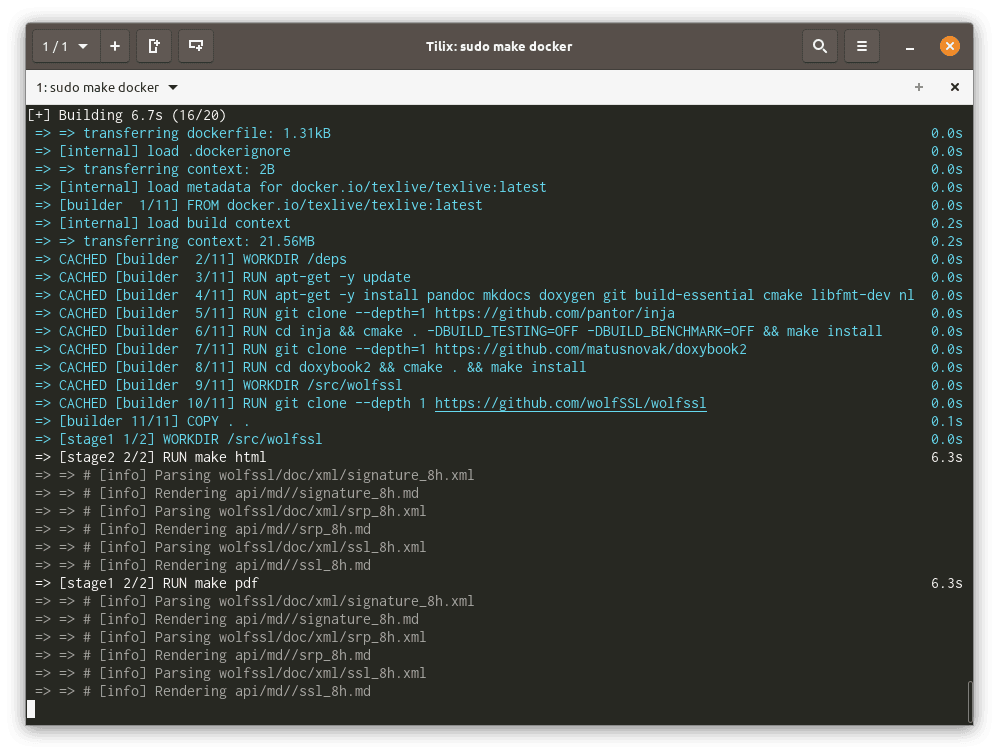Click the wolfSSL GitHub link
The width and height of the screenshot is (999, 754).
570,403
